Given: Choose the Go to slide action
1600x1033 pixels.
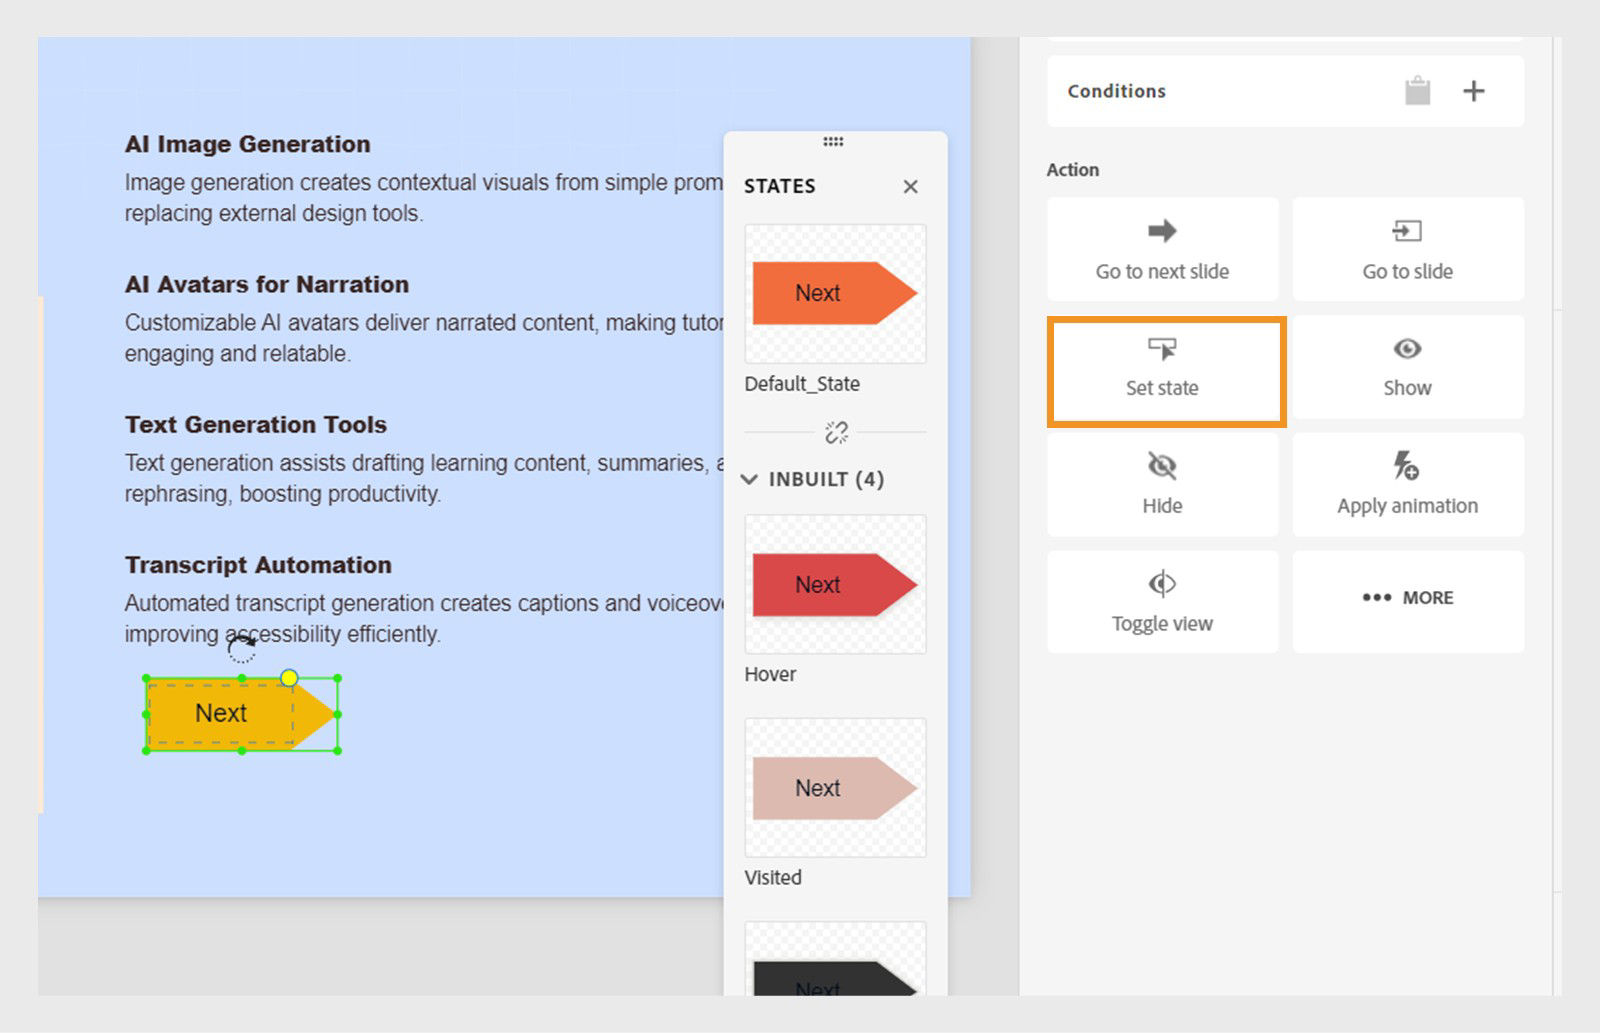Looking at the screenshot, I should tap(1407, 250).
